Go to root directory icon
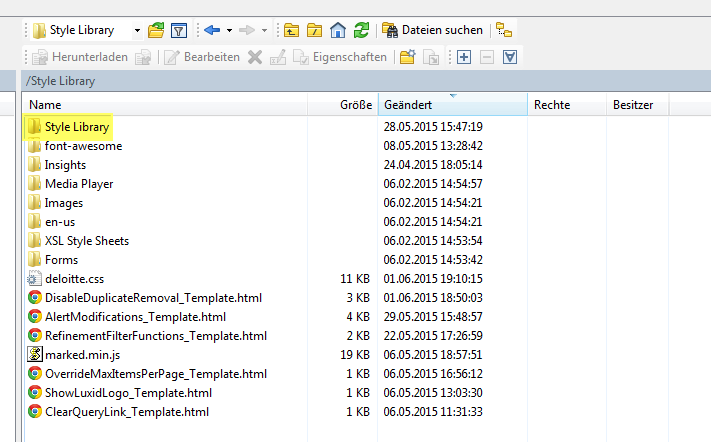Viewport: 711px width, 442px height. pos(314,30)
